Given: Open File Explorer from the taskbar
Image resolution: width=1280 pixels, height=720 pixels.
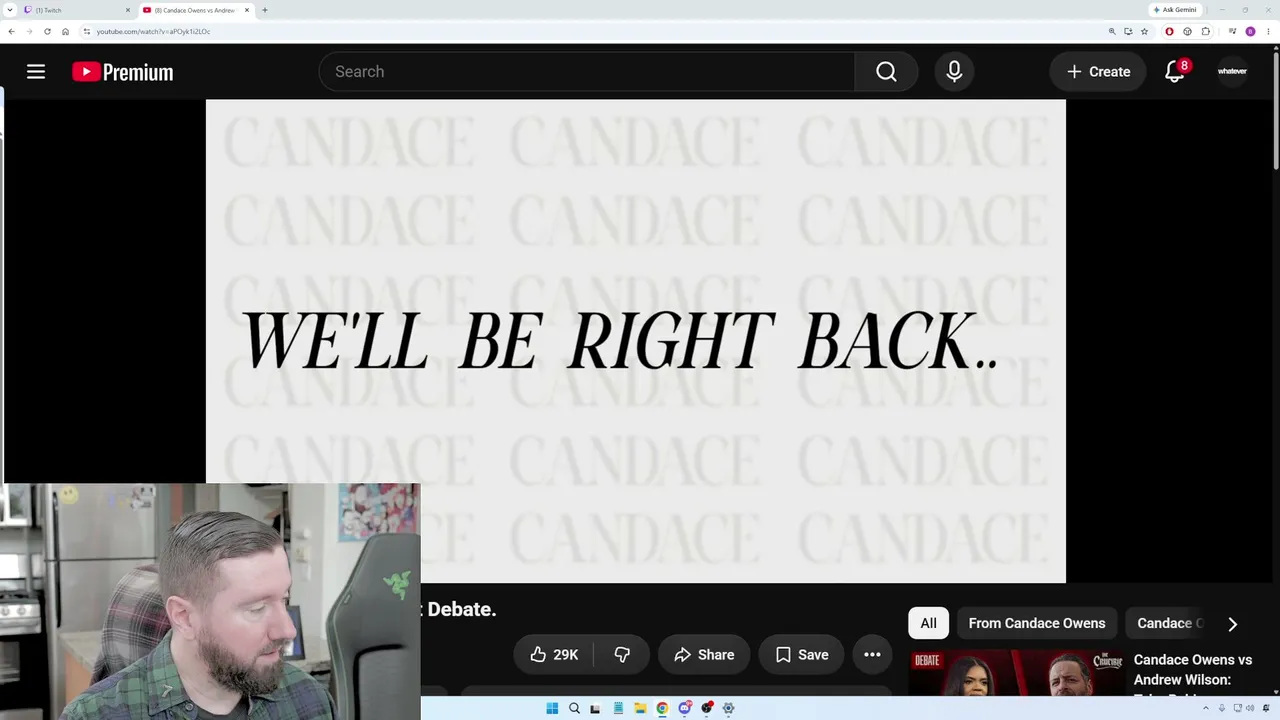Looking at the screenshot, I should tap(640, 708).
